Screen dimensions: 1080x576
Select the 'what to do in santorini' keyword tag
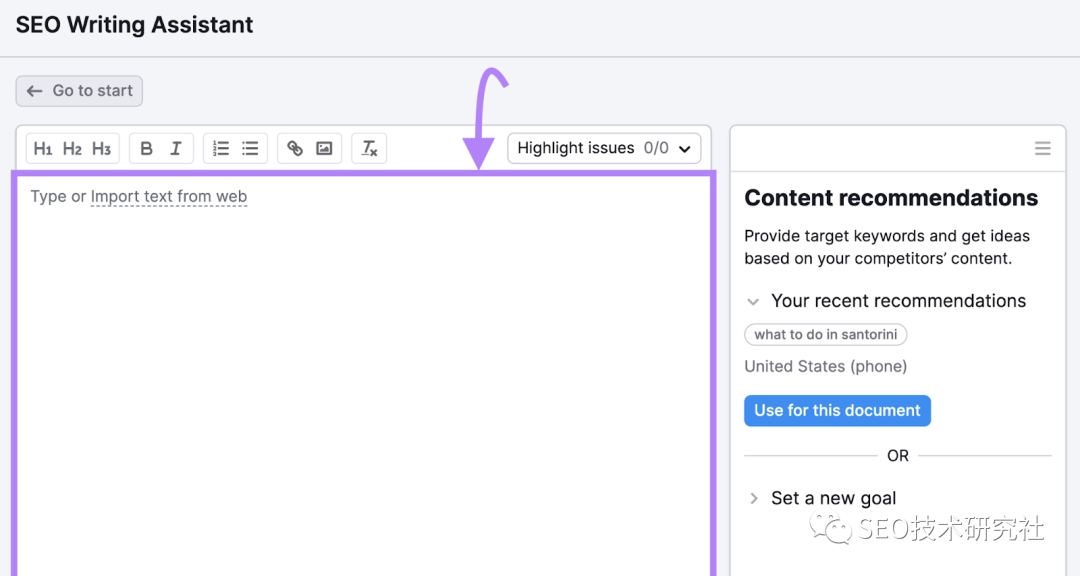pyautogui.click(x=826, y=335)
